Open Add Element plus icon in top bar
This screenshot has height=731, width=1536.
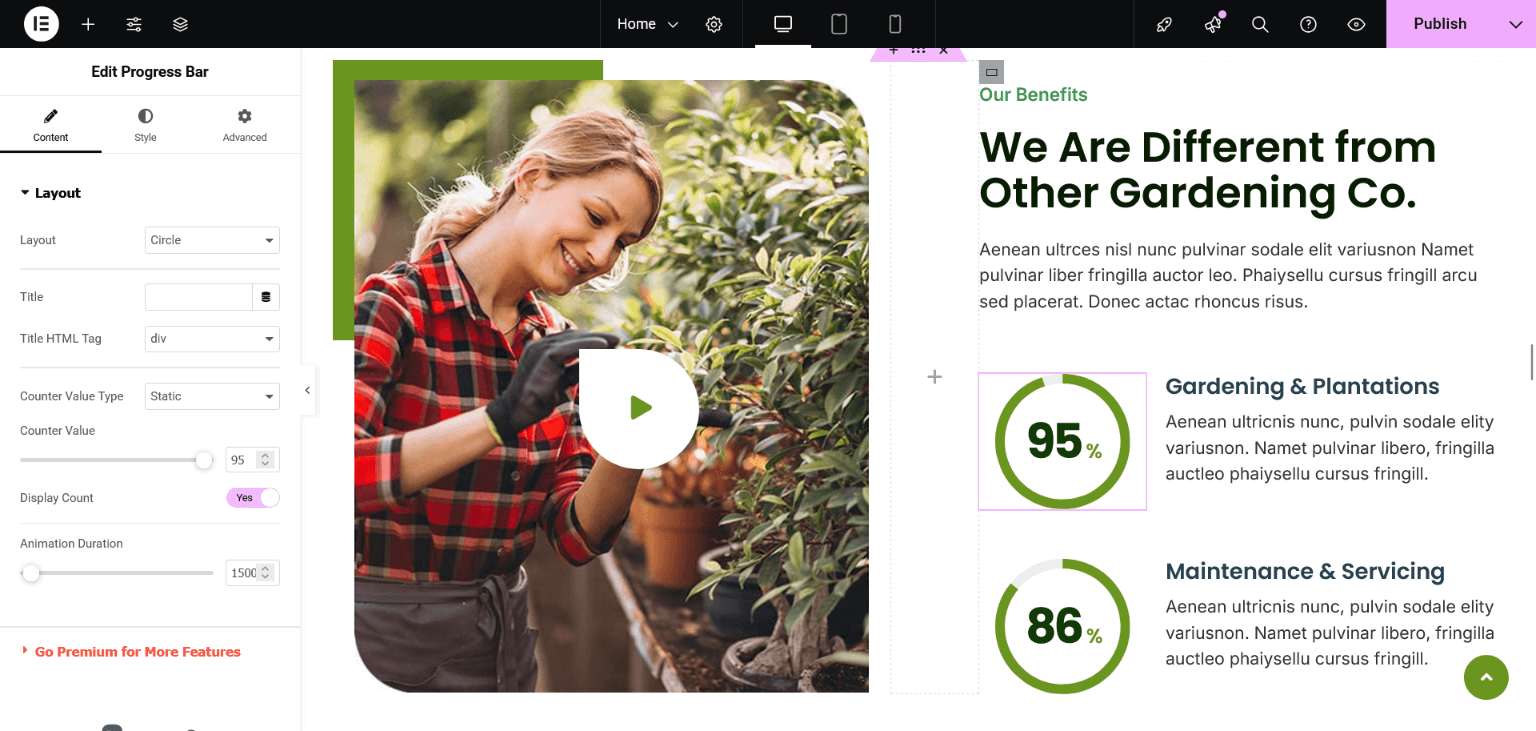[x=88, y=24]
